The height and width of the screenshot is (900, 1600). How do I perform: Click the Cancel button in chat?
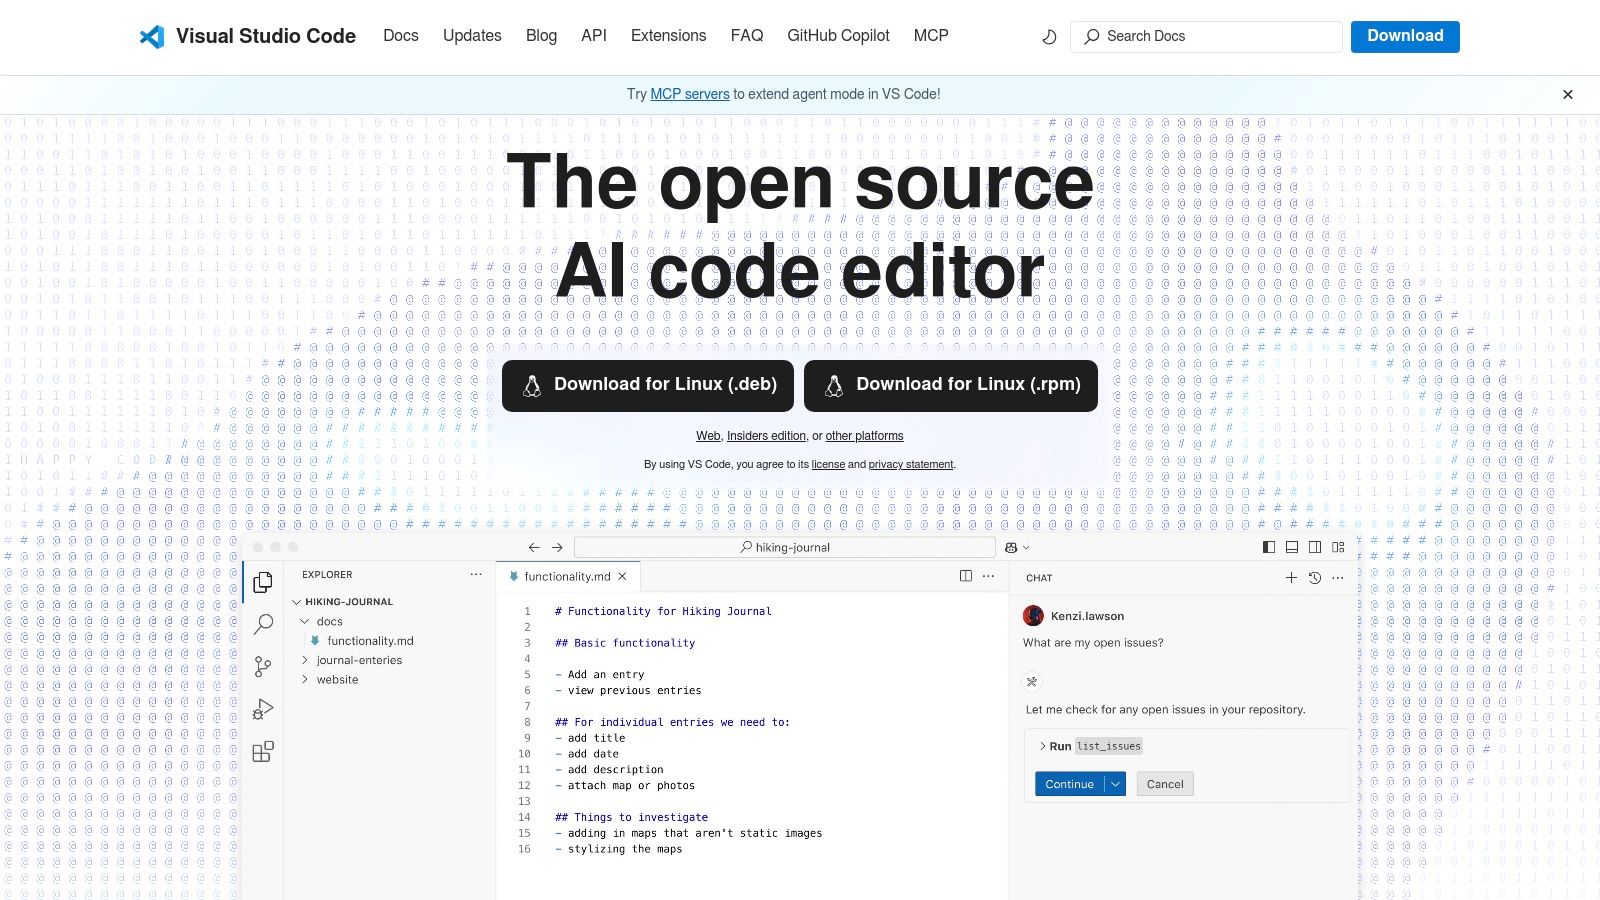(1165, 784)
